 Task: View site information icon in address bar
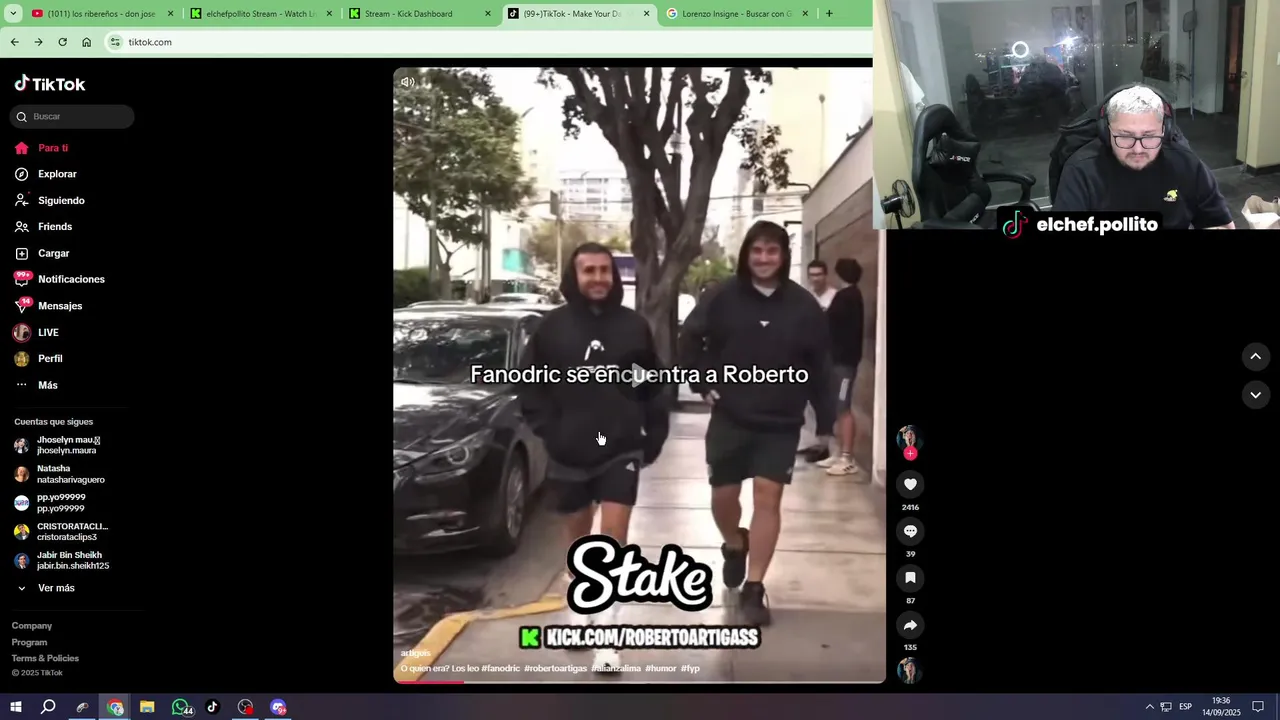click(115, 42)
